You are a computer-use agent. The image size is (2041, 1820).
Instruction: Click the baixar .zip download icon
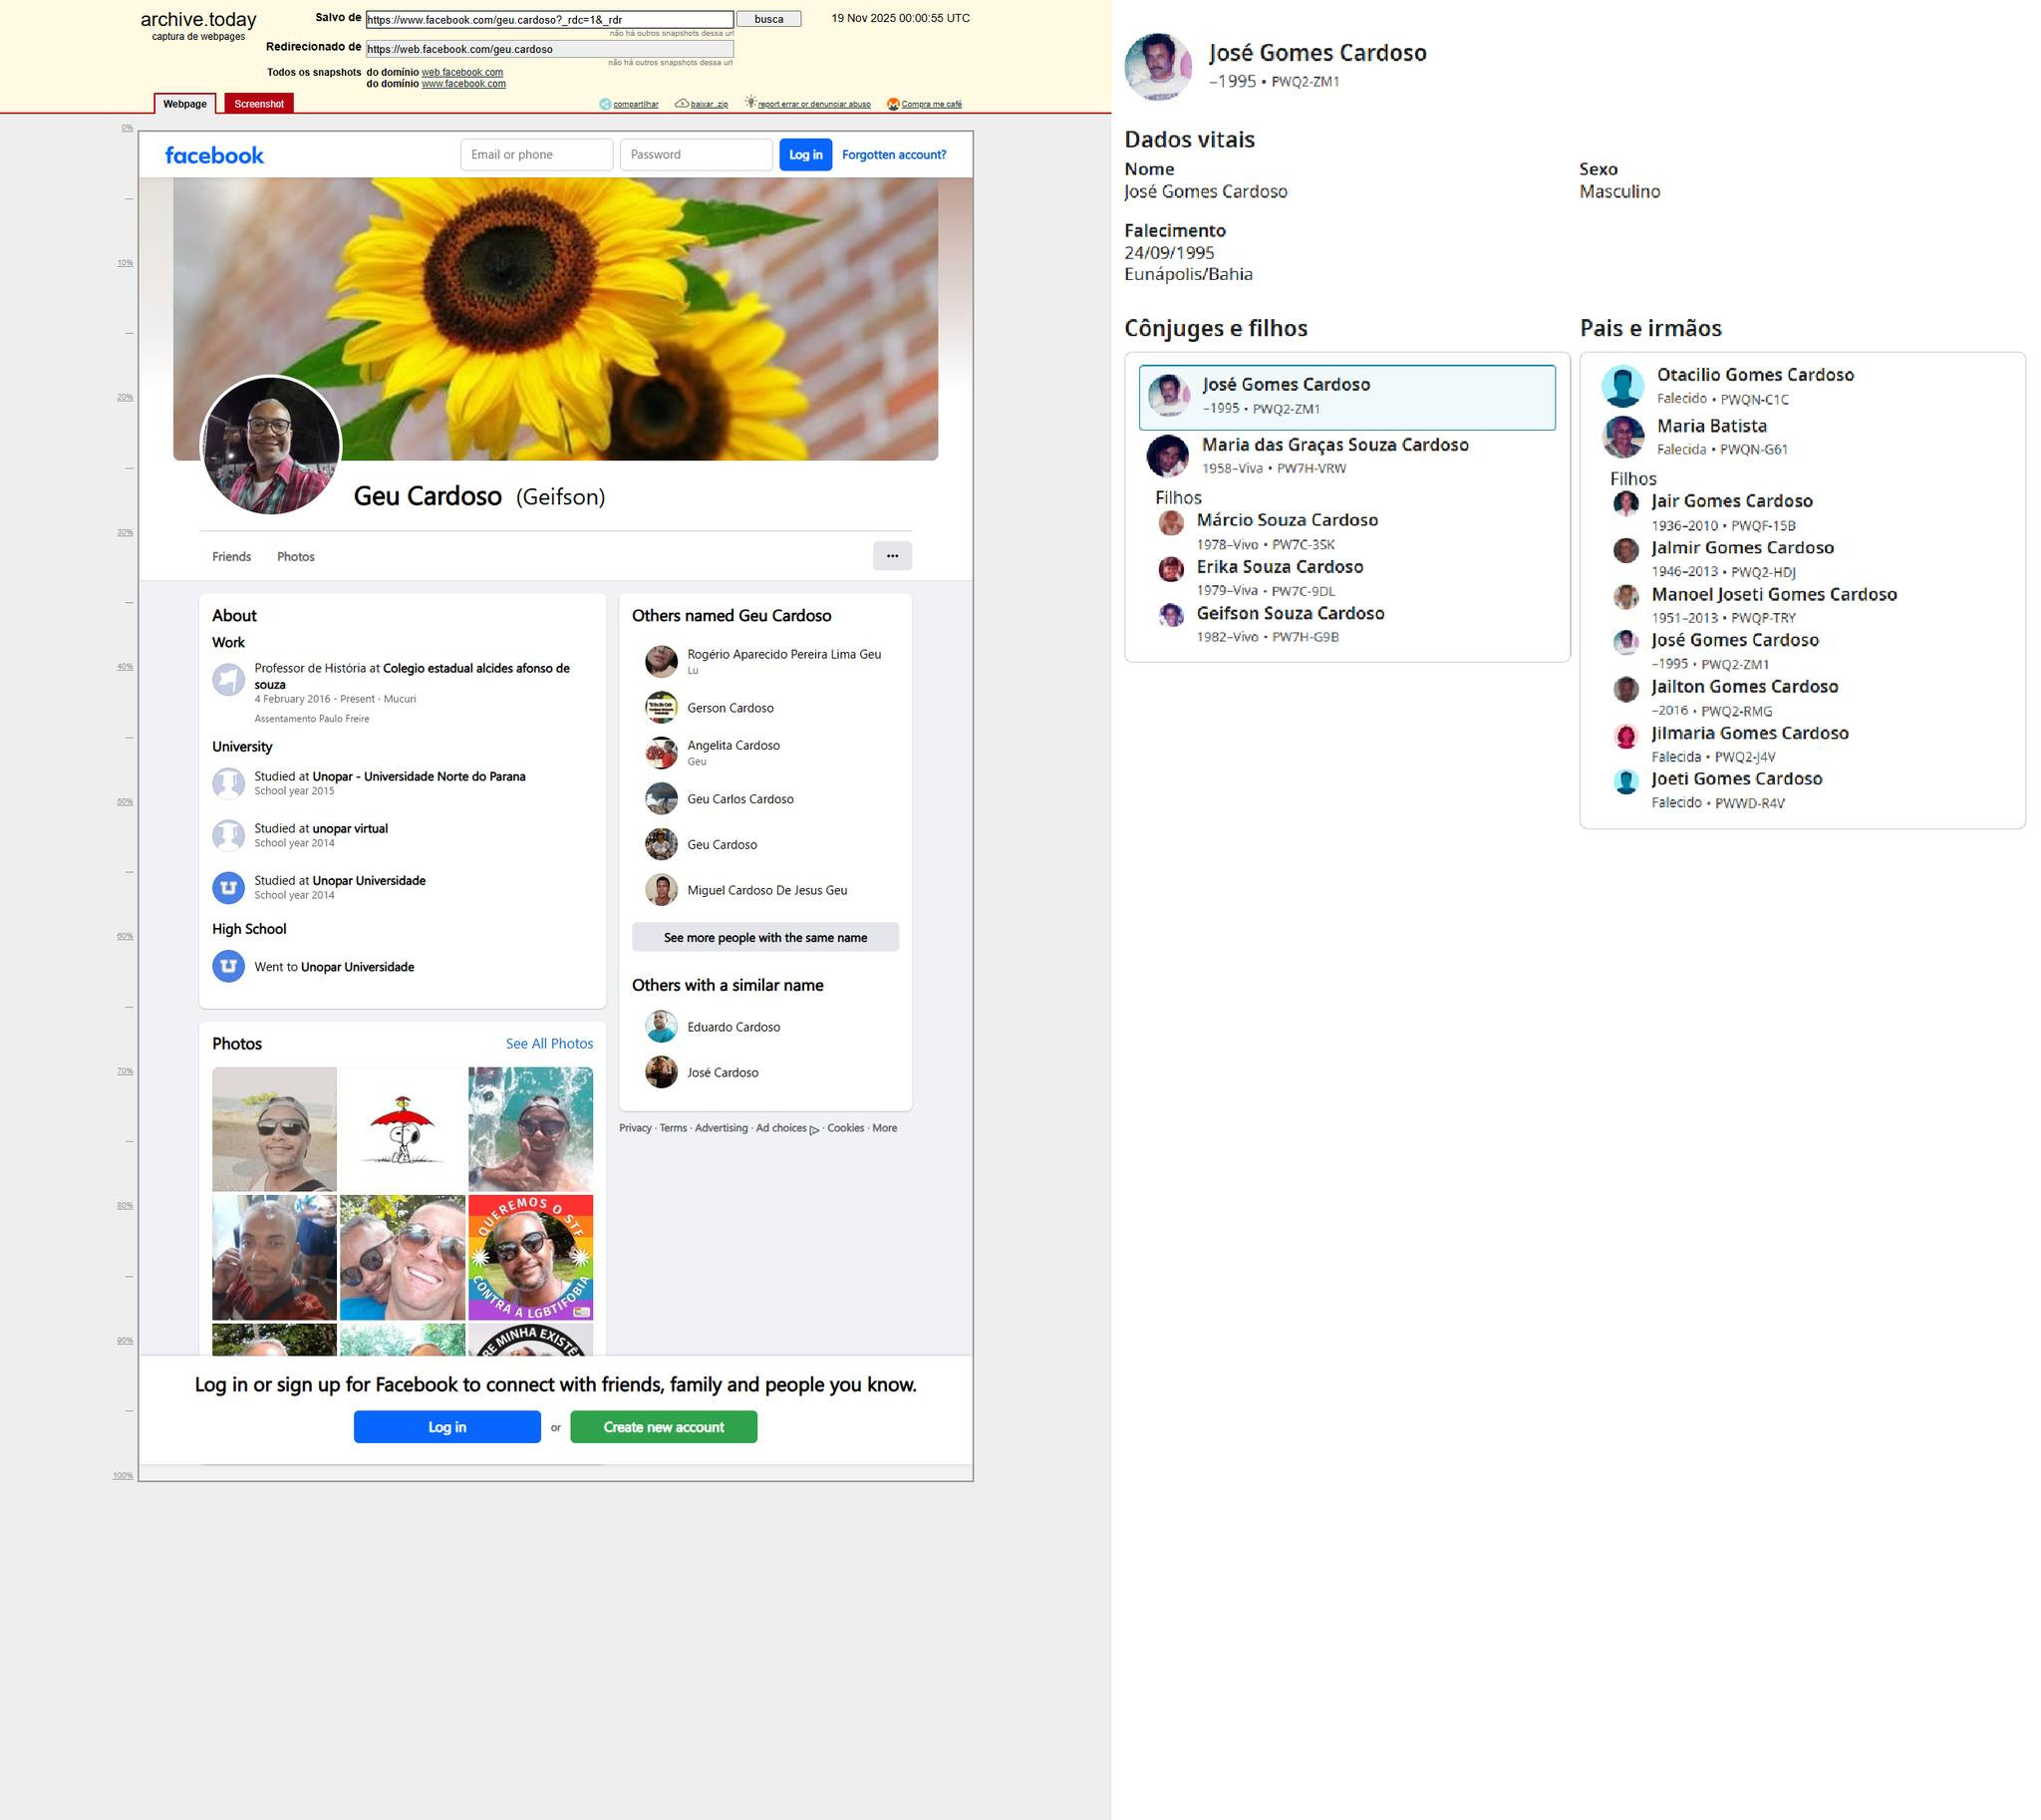click(682, 104)
